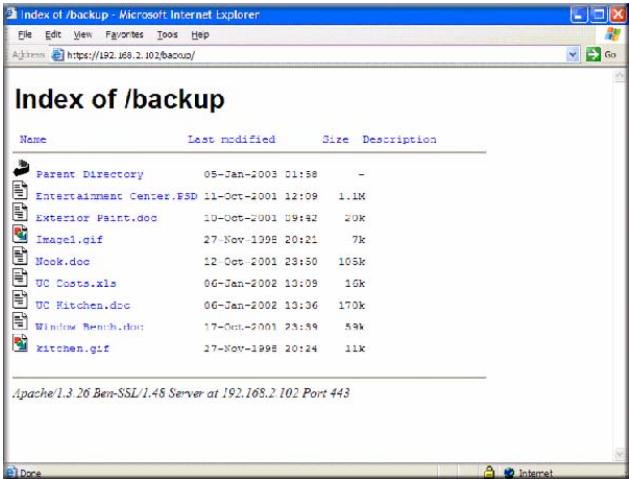Click file icon beside Entertainment Center.PSD
The height and width of the screenshot is (479, 629).
[x=20, y=190]
